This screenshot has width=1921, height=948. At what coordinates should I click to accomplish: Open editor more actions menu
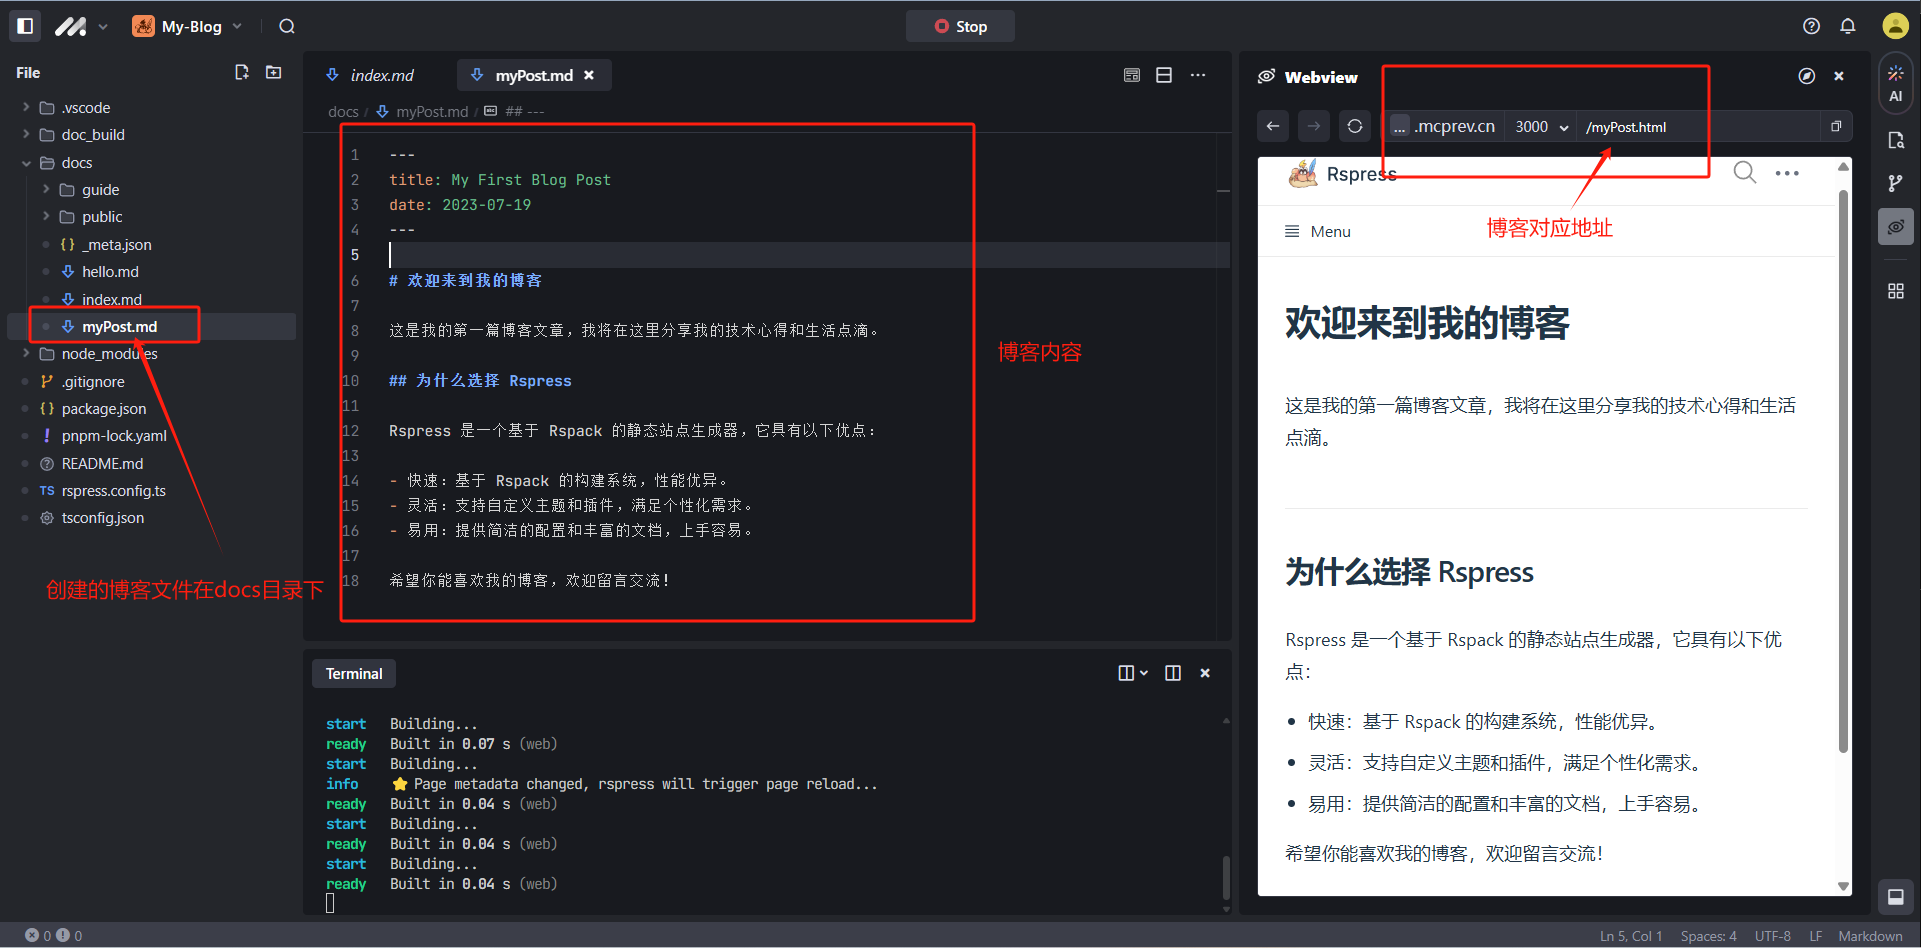pos(1198,75)
